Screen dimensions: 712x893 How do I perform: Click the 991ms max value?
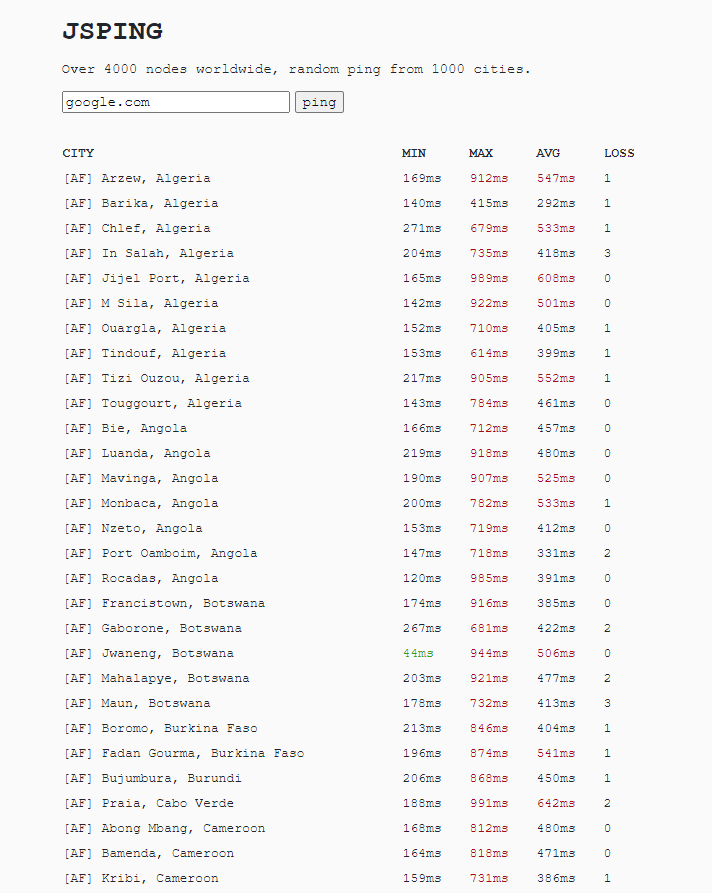tap(488, 803)
